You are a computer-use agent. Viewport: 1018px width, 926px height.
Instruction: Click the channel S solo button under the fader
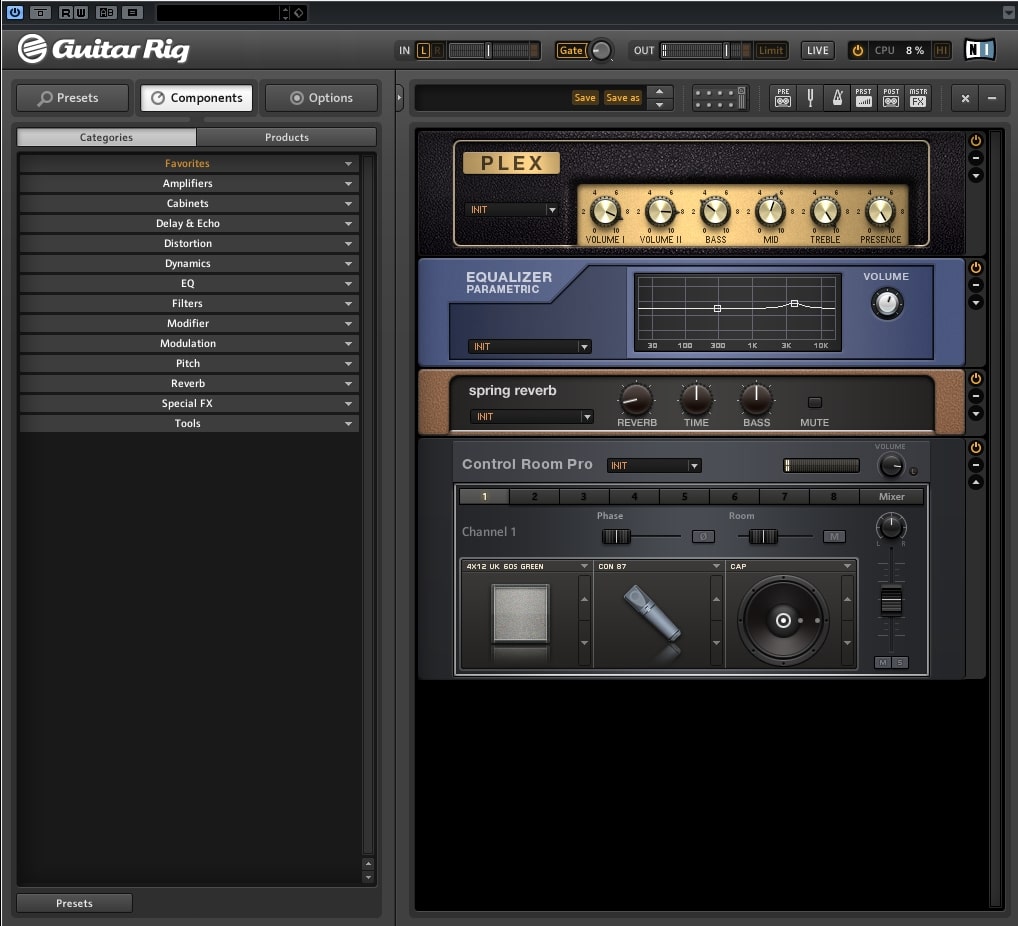click(900, 662)
